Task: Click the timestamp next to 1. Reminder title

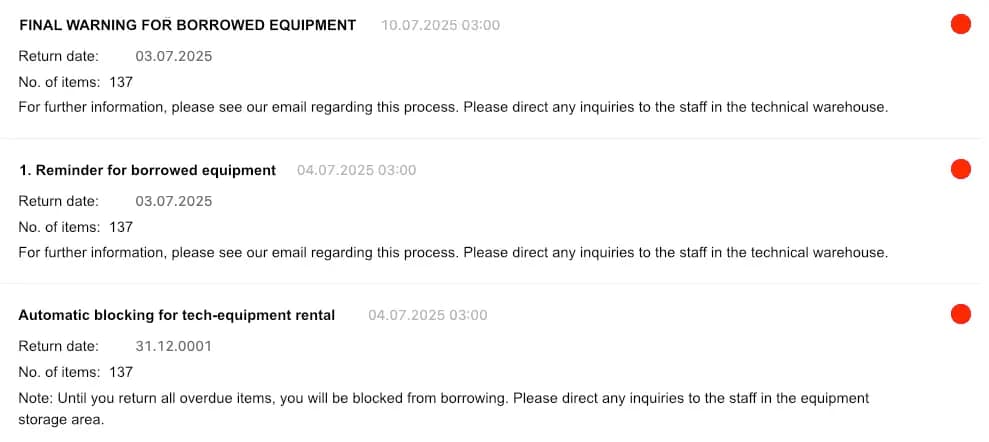Action: 356,170
